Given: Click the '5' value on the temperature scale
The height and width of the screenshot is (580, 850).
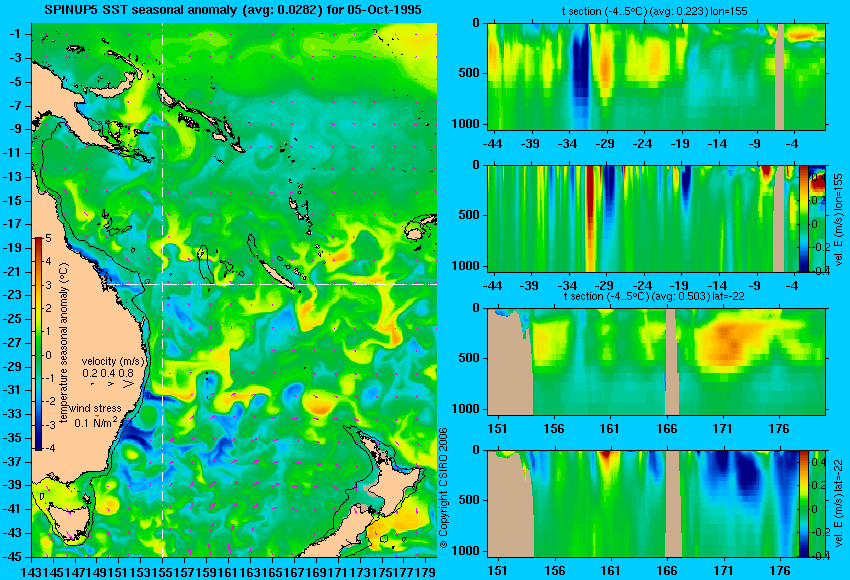Looking at the screenshot, I should (48, 238).
